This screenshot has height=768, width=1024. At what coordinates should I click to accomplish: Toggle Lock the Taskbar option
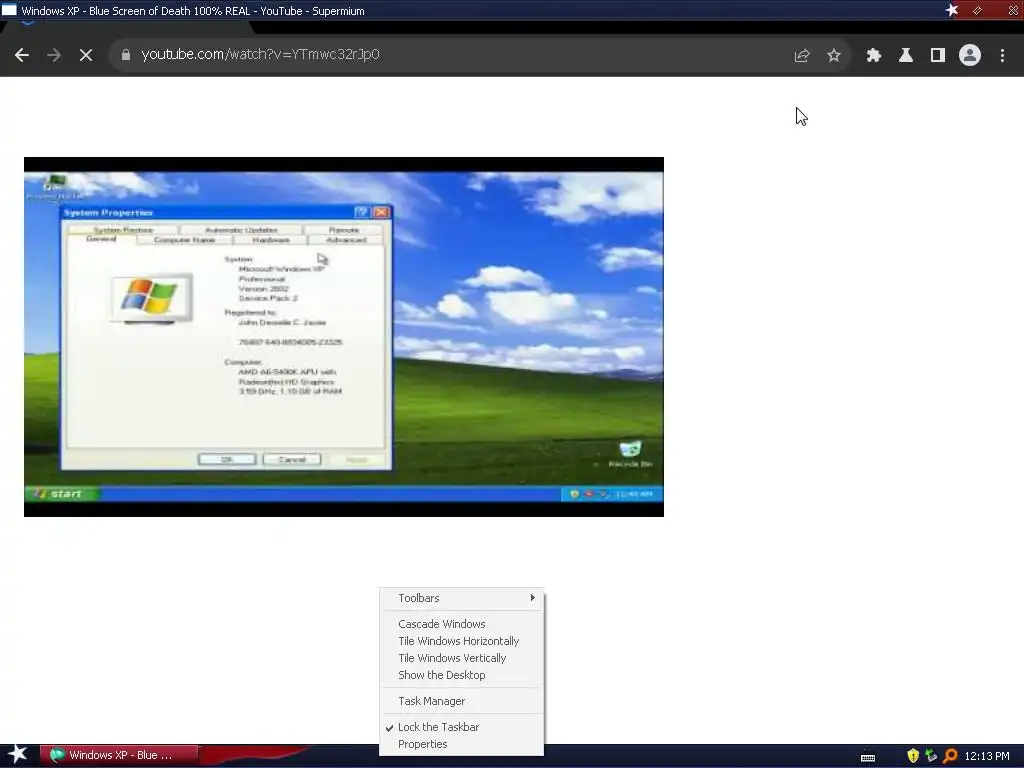click(462, 727)
